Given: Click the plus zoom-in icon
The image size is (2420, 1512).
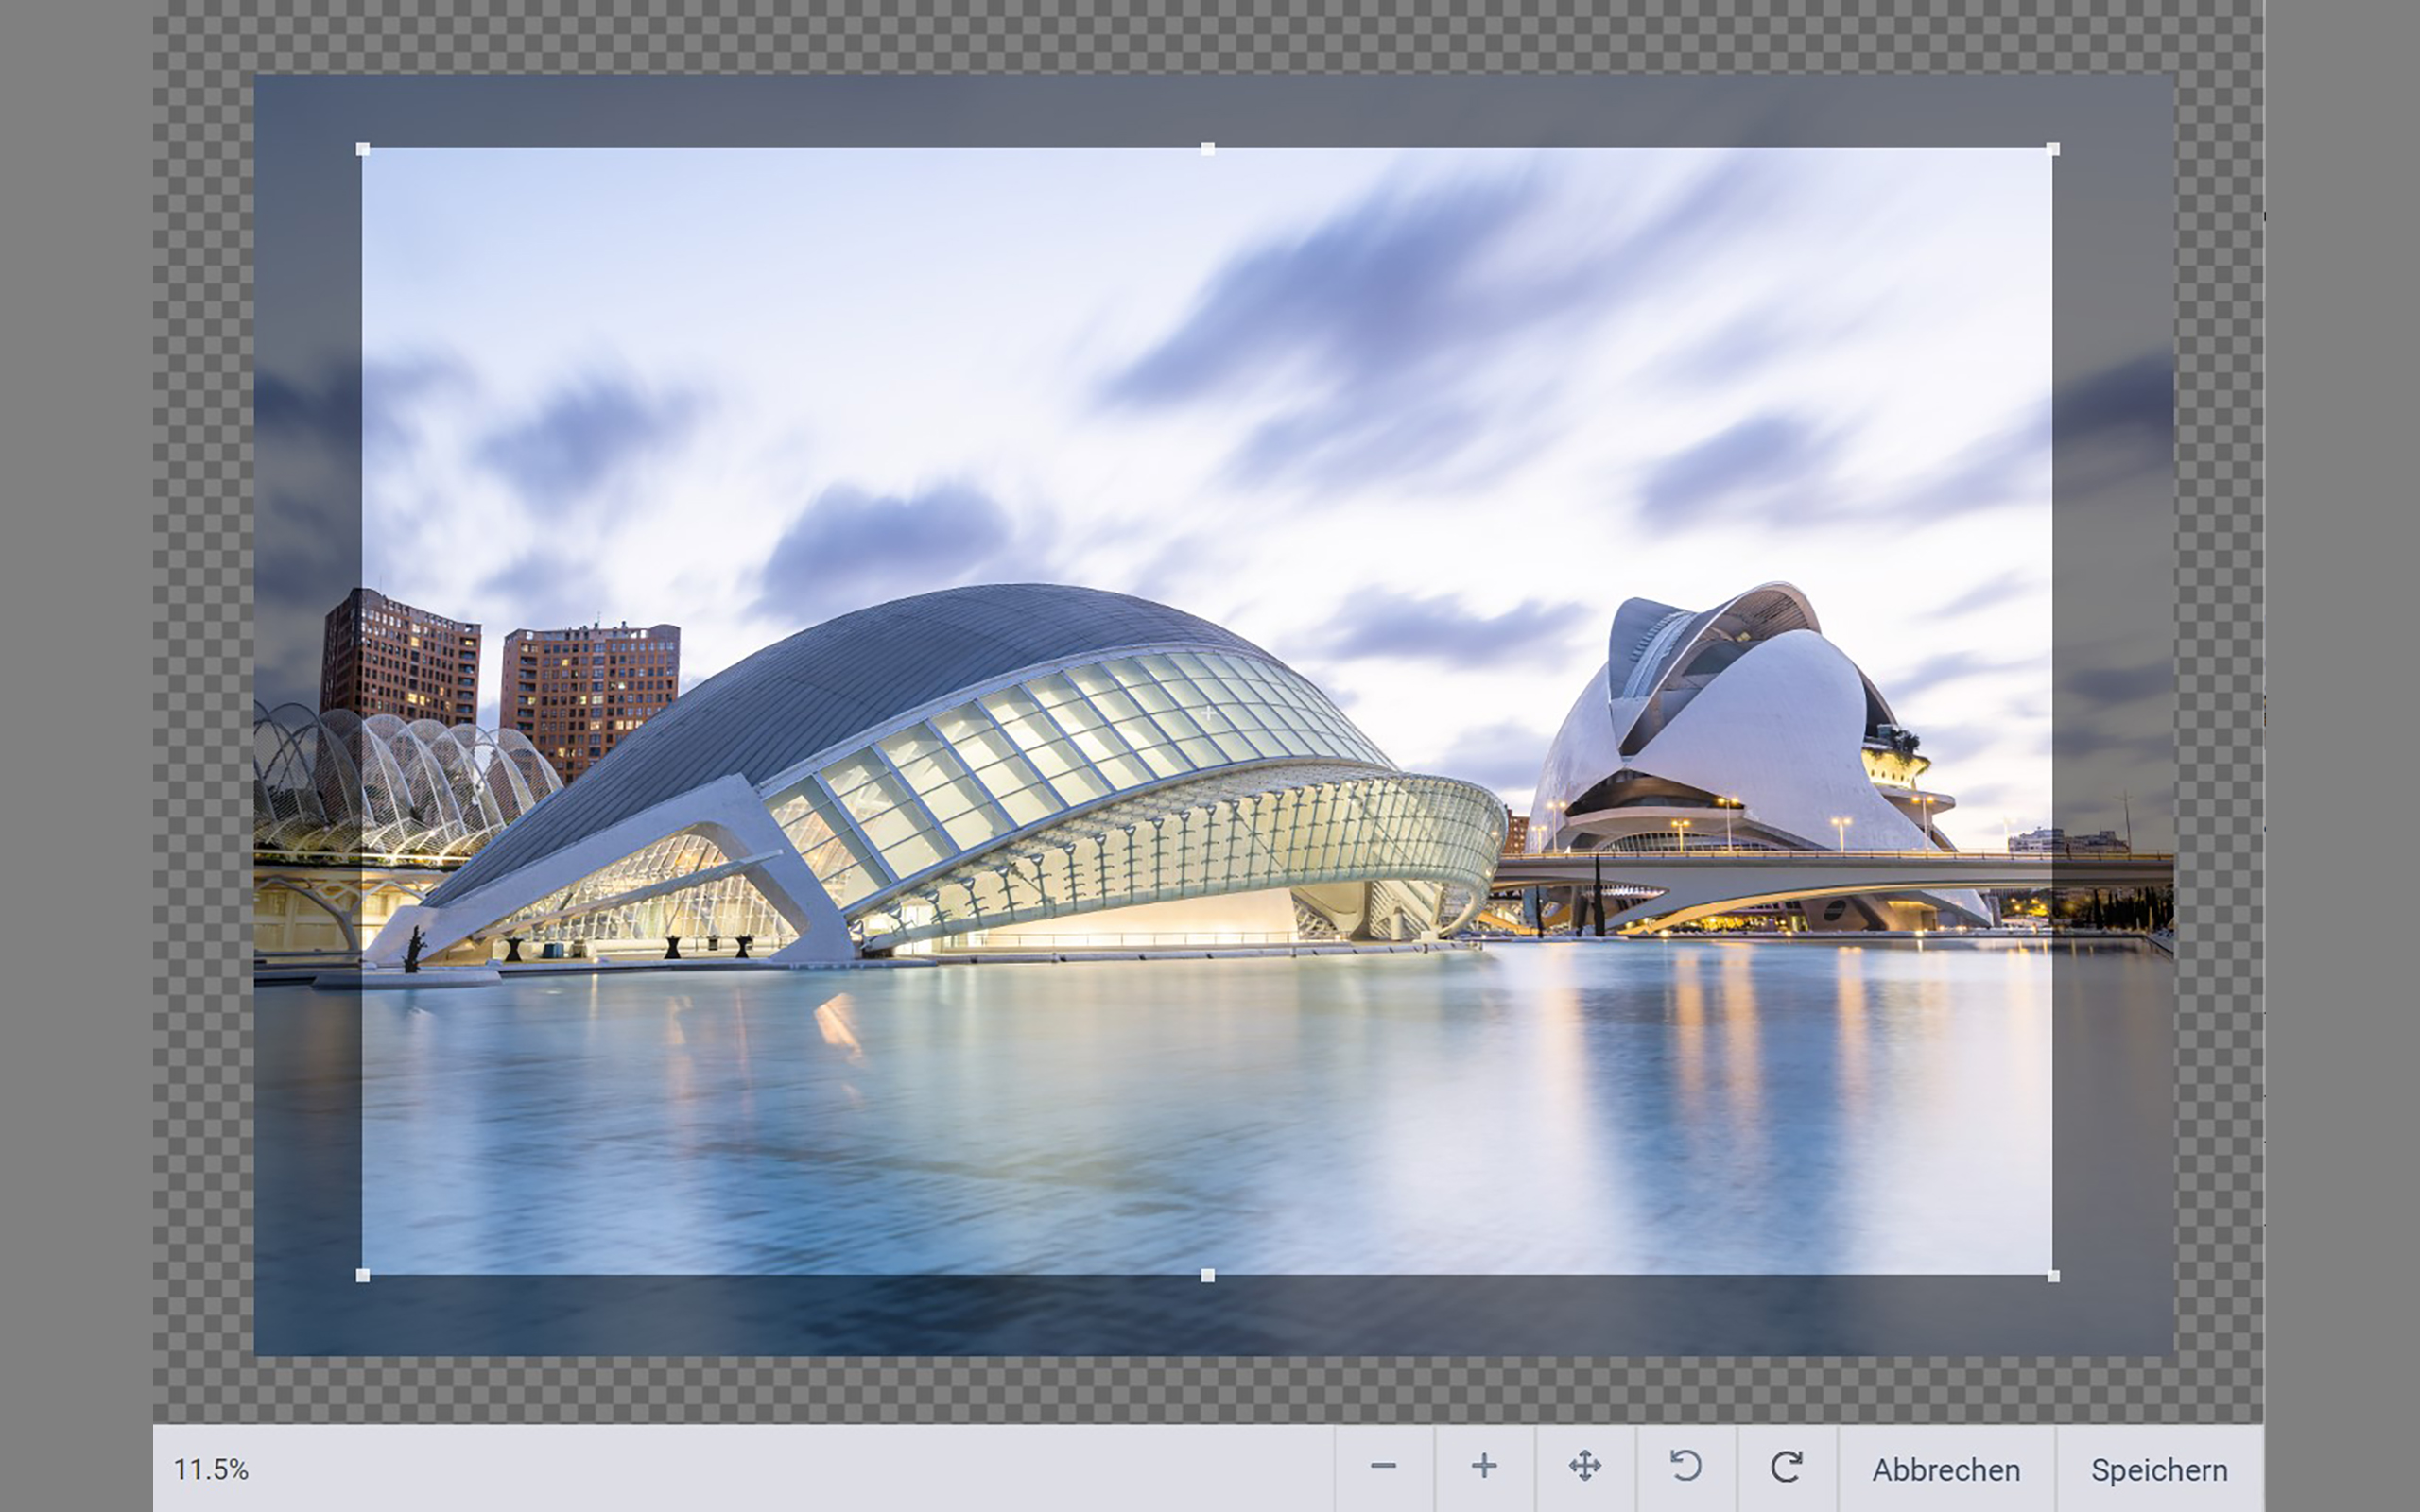Looking at the screenshot, I should click(x=1485, y=1467).
